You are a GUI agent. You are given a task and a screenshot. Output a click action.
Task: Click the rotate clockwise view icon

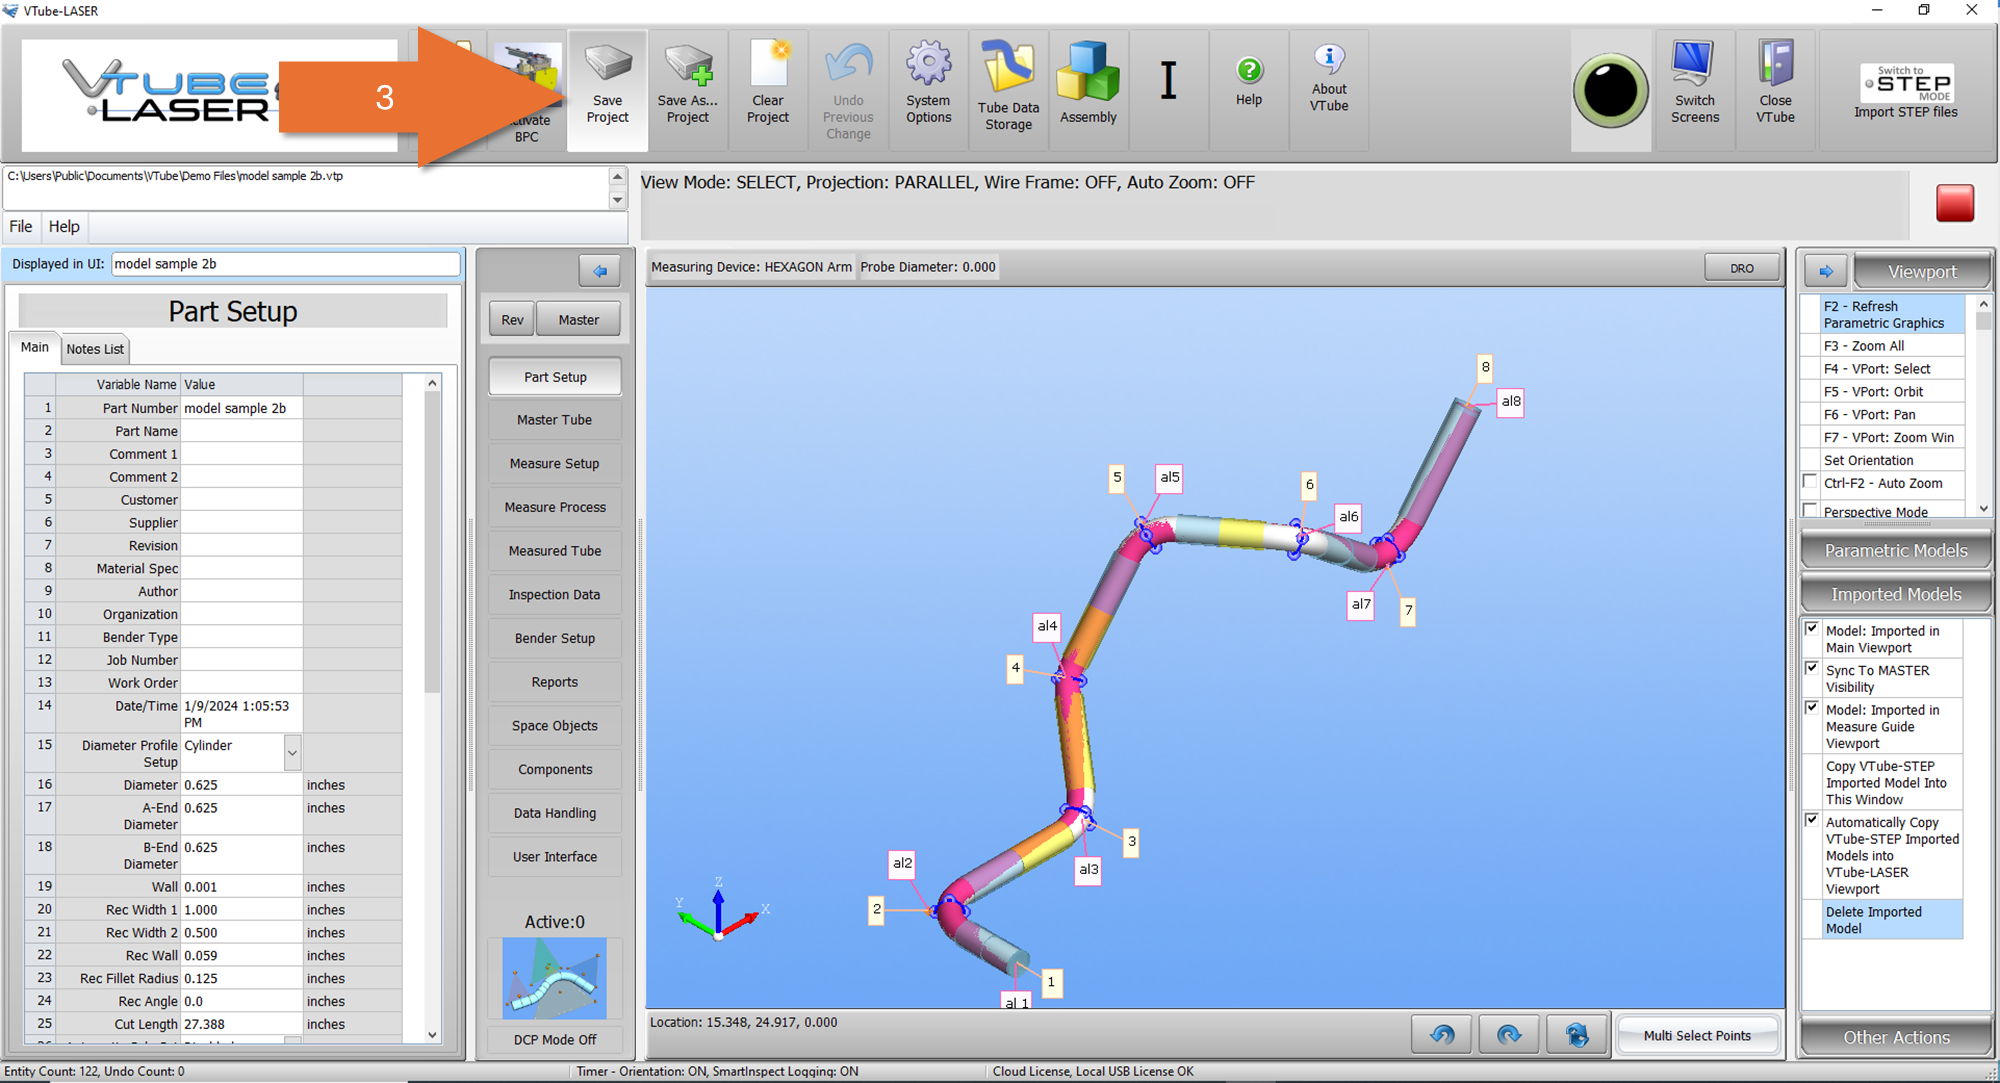(x=1509, y=1035)
